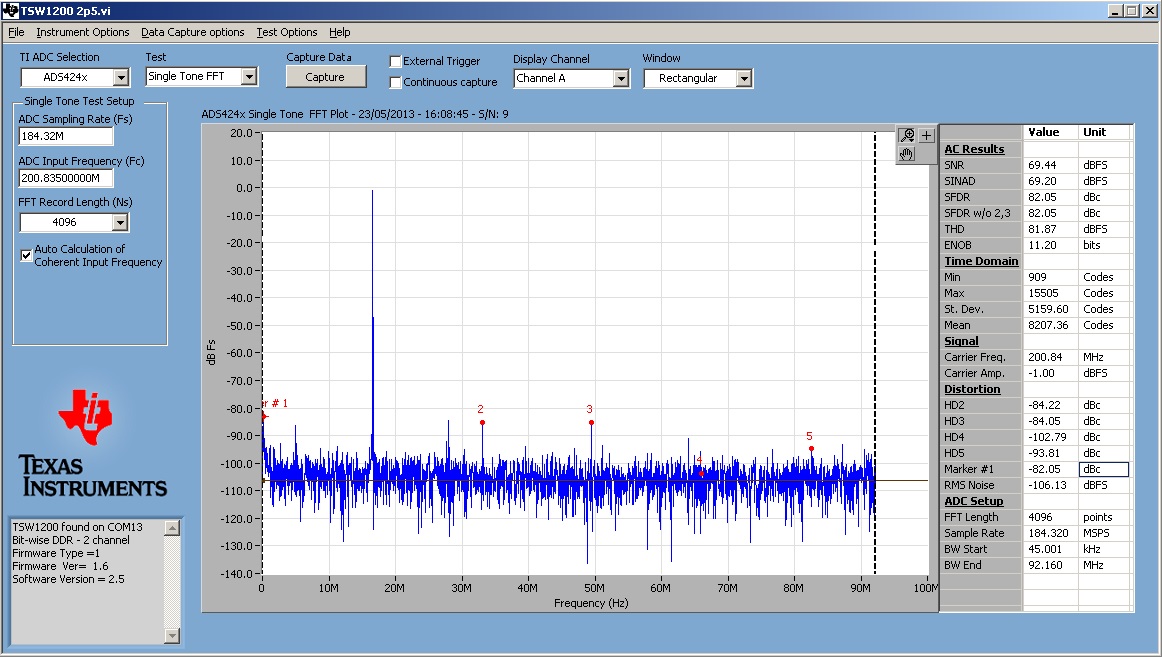
Task: Click the St. Dev. value 5159.60
Action: click(x=1050, y=310)
